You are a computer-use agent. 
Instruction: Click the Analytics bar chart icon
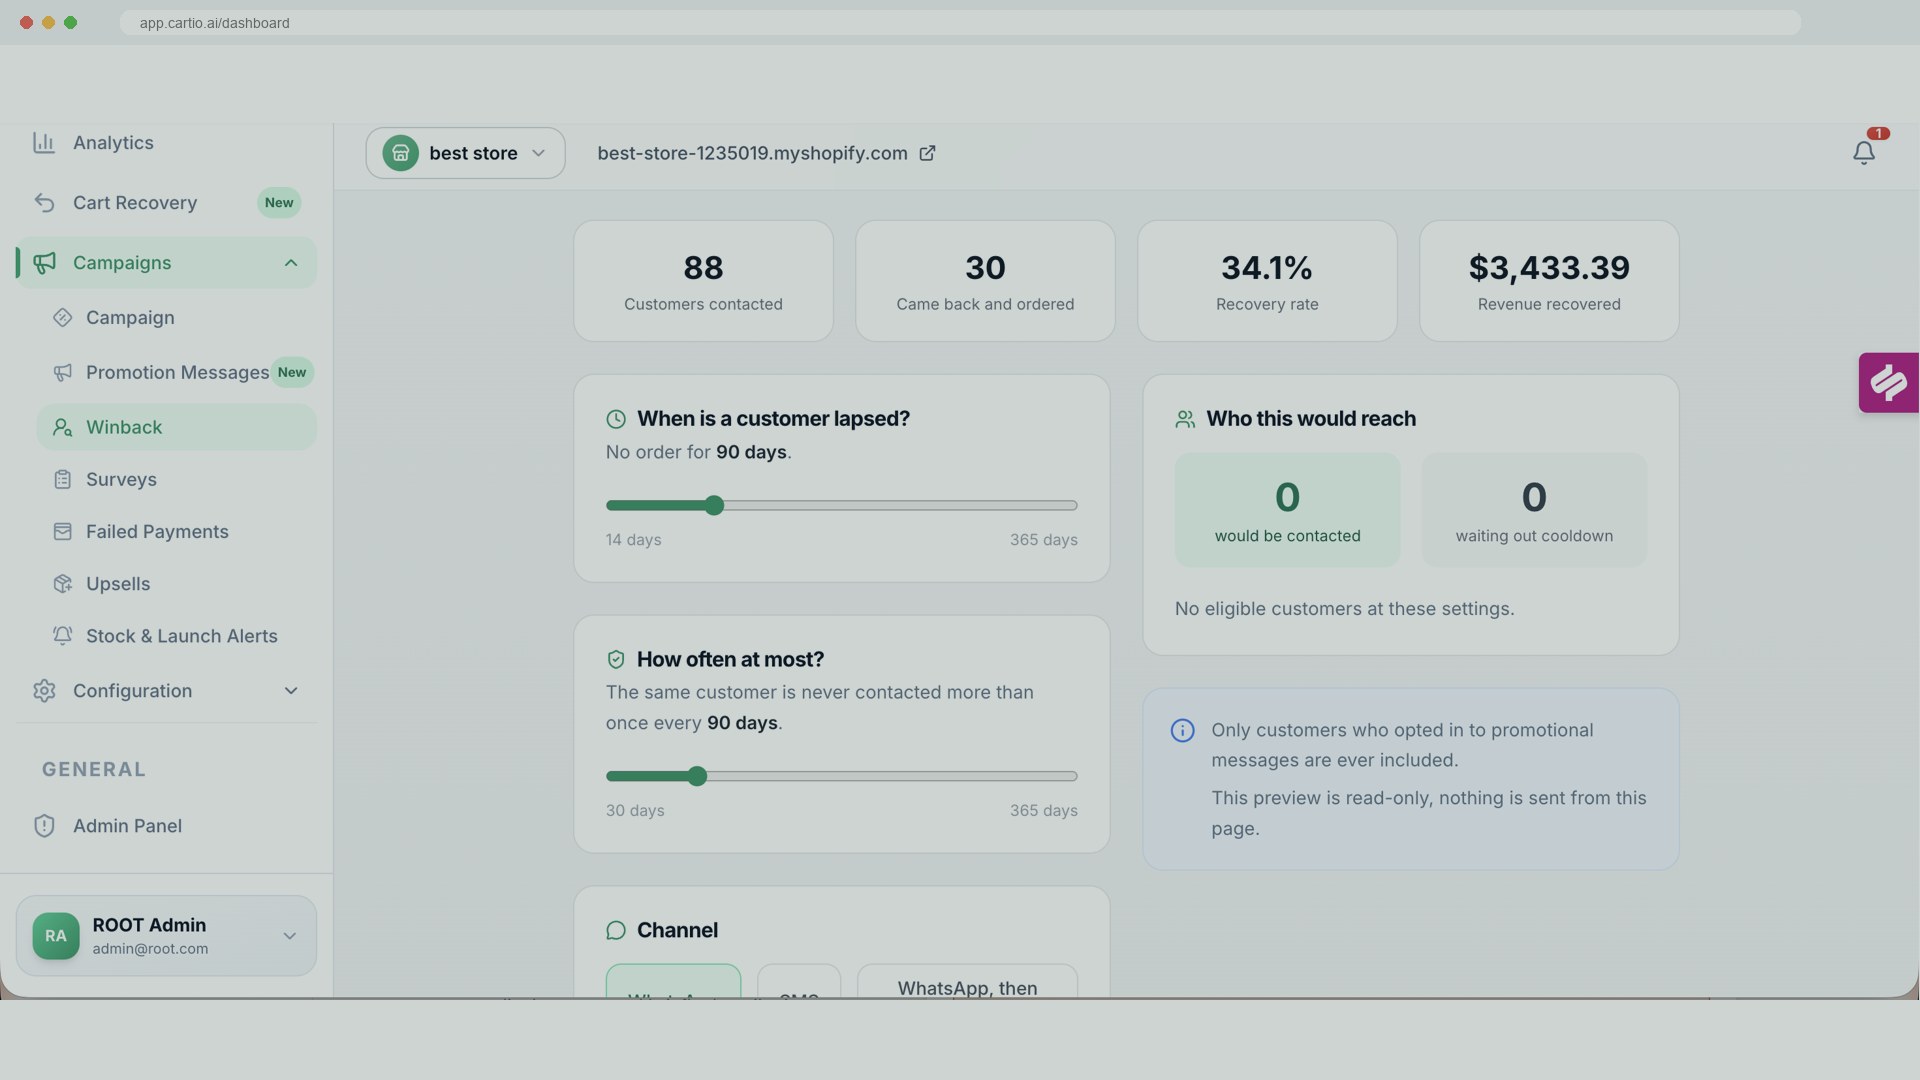pos(44,143)
